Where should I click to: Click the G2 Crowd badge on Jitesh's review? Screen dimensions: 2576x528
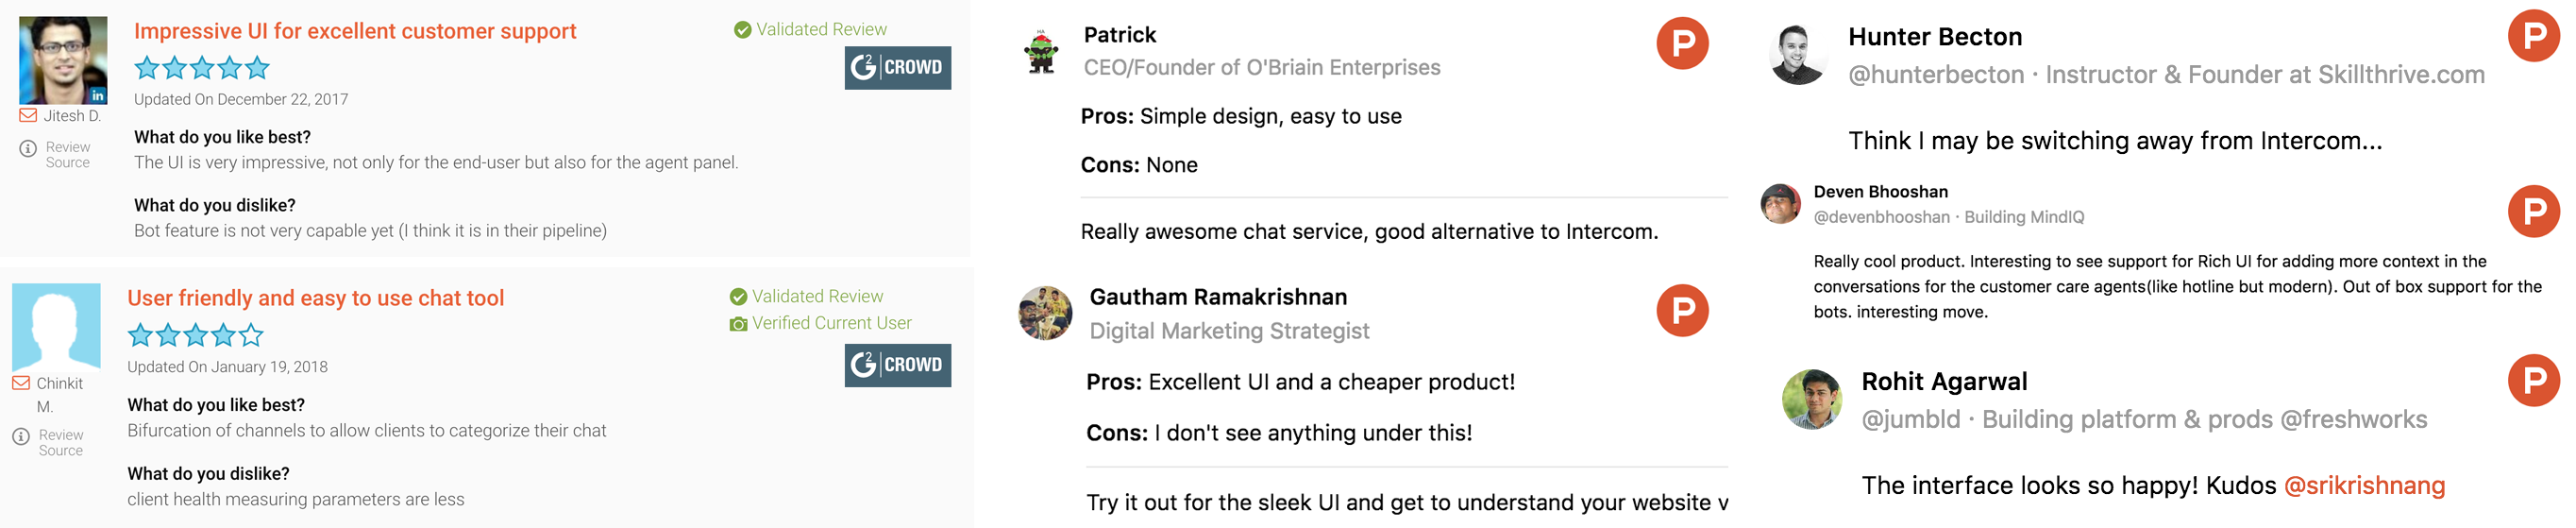coord(897,68)
